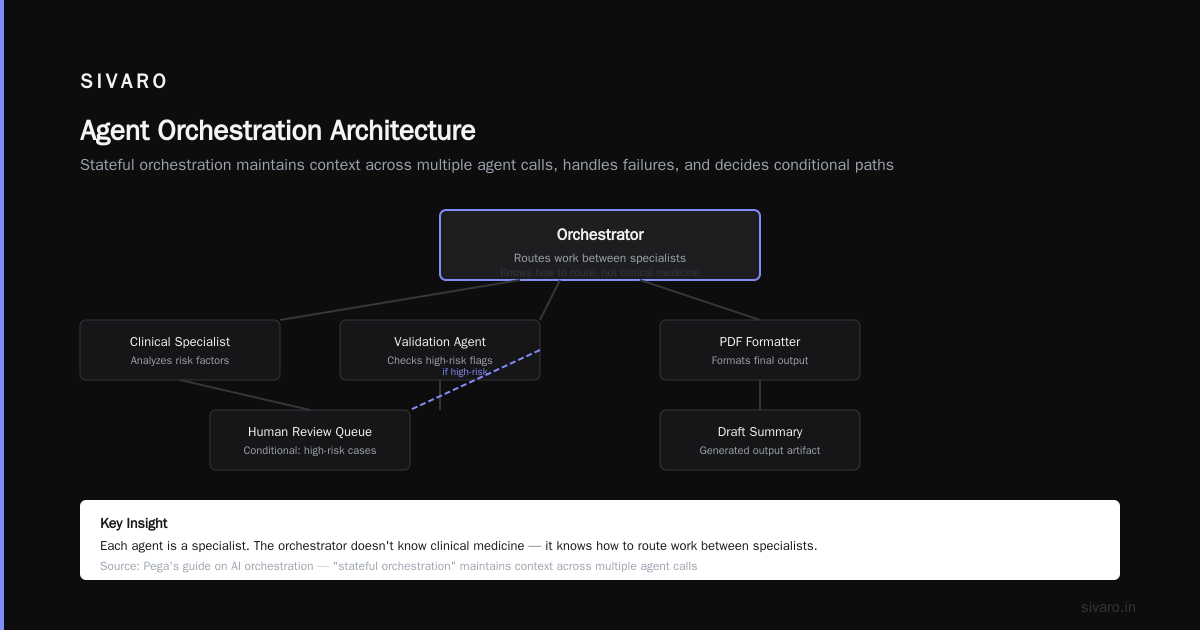The width and height of the screenshot is (1200, 630).
Task: Click 'Routes work between specialists' text
Action: (600, 258)
